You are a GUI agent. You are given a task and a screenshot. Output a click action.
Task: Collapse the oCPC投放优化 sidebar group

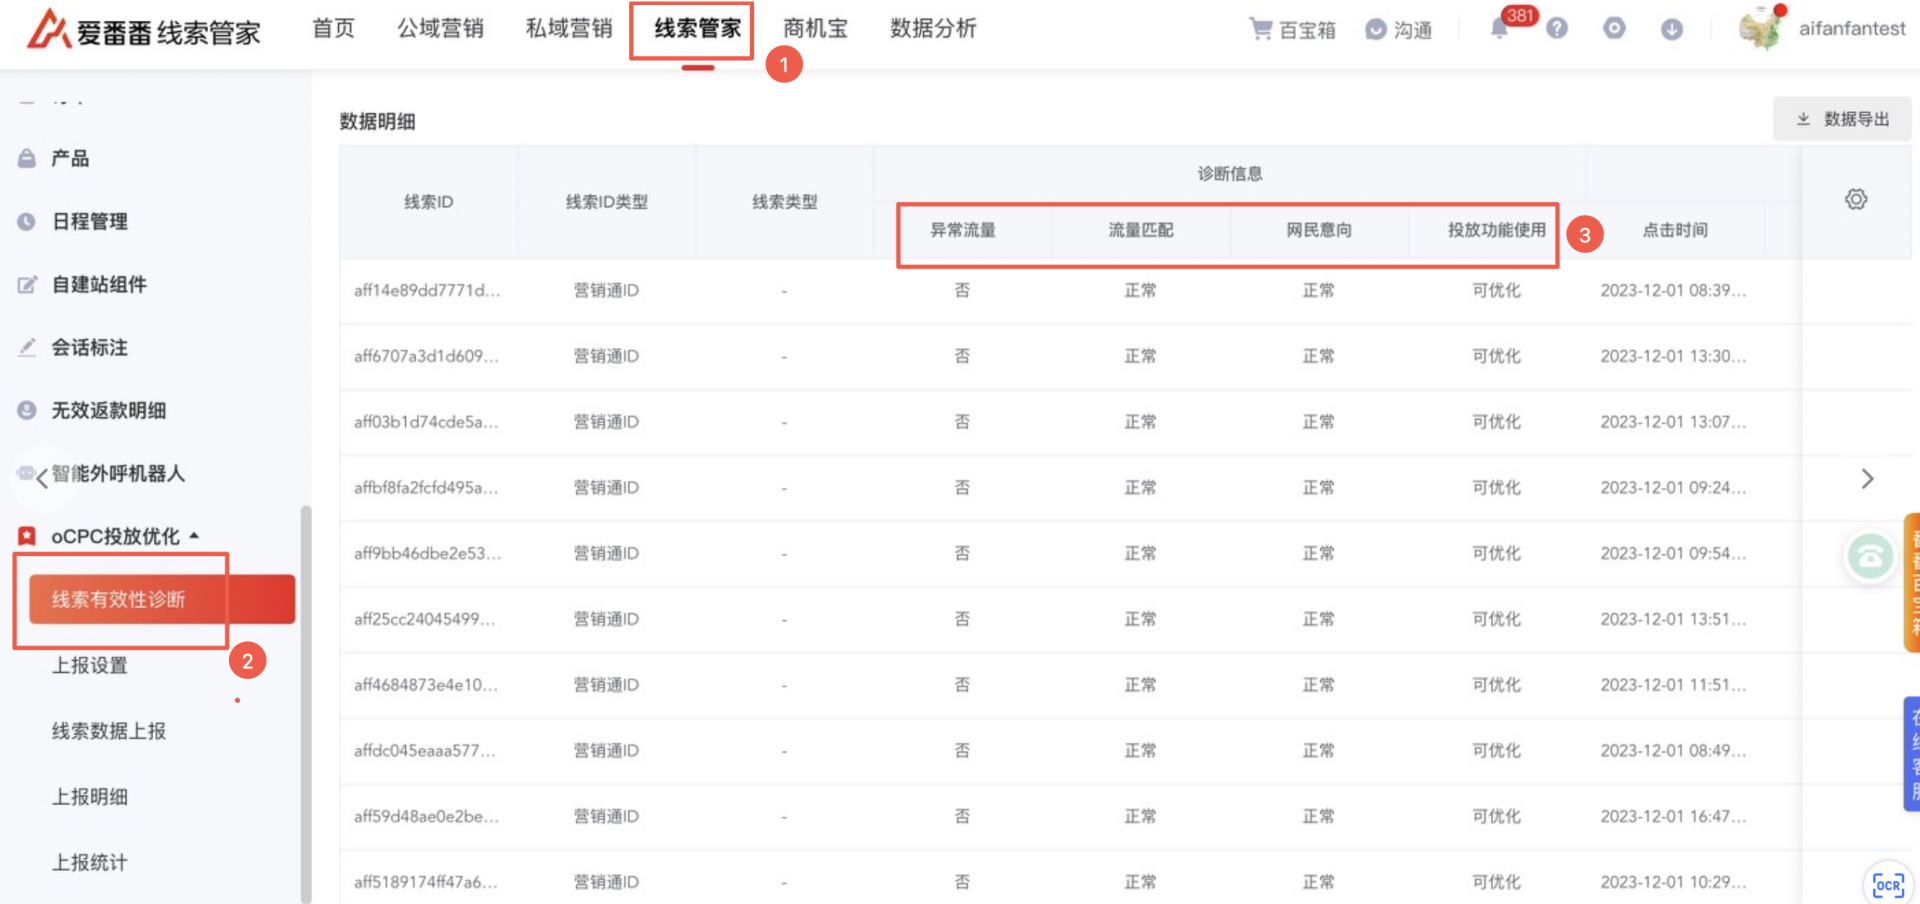click(194, 536)
